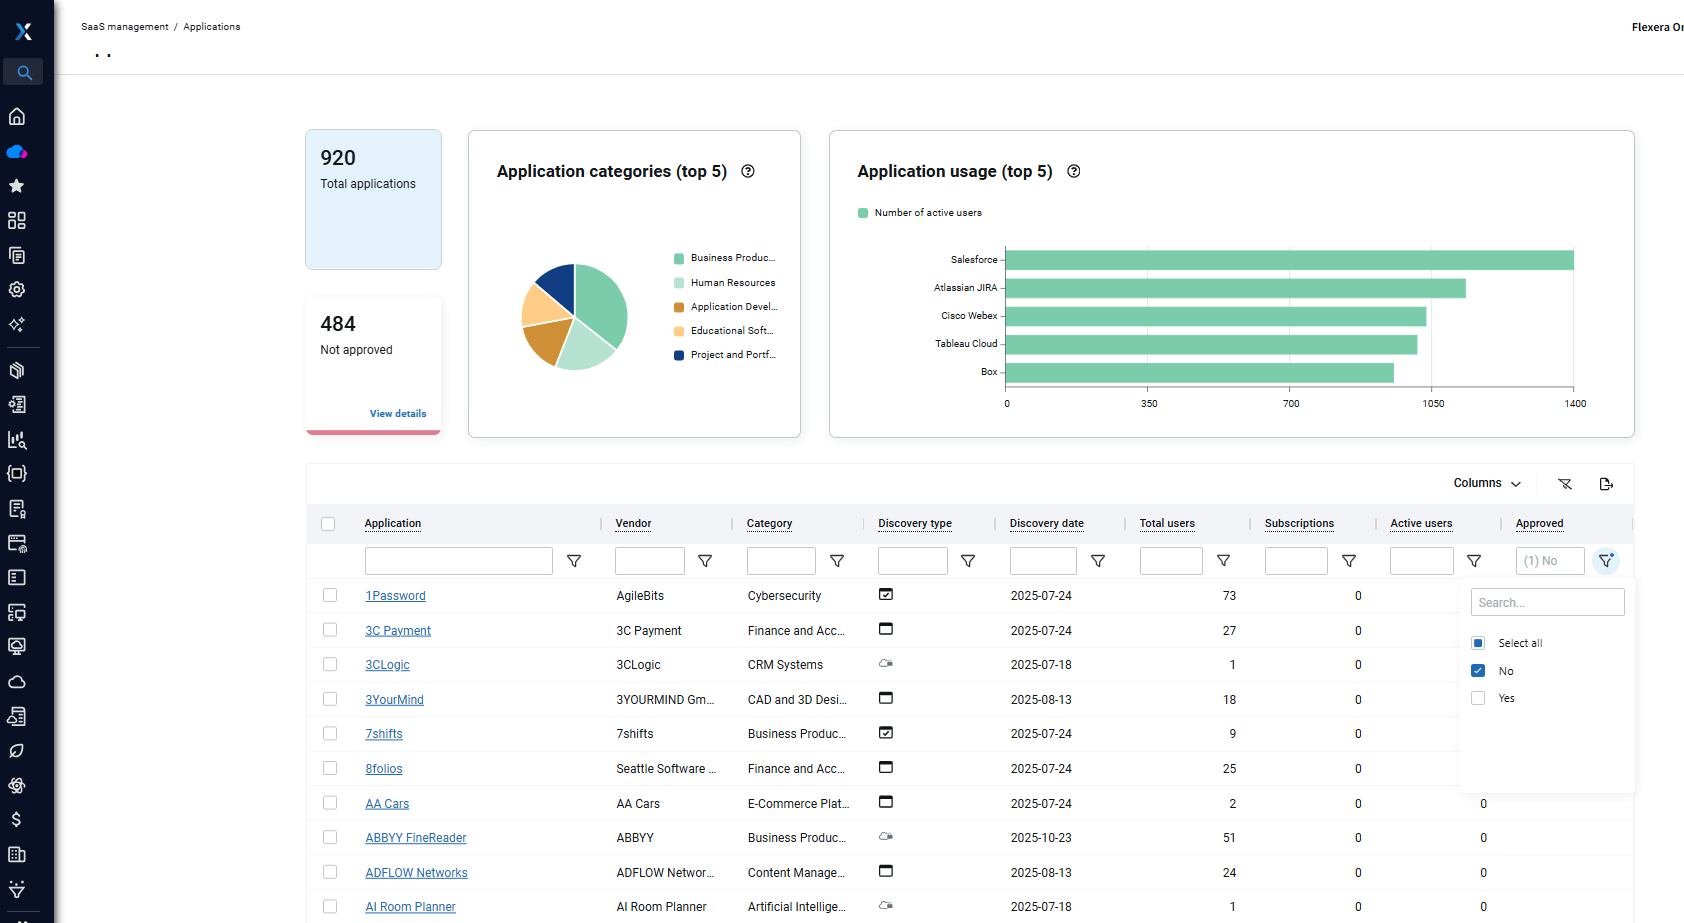Check the 3C Payment row checkbox

pyautogui.click(x=330, y=630)
